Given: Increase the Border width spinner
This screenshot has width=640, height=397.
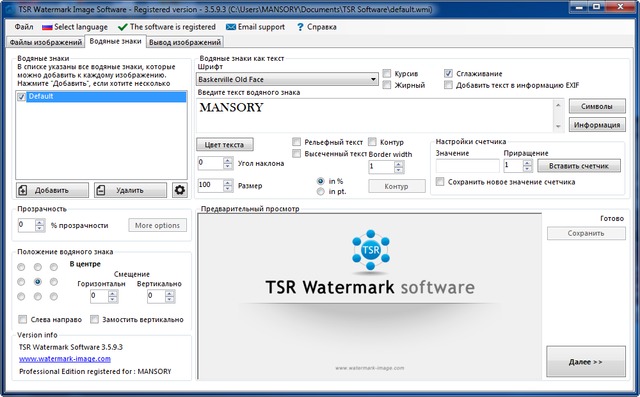Looking at the screenshot, I should 399,164.
